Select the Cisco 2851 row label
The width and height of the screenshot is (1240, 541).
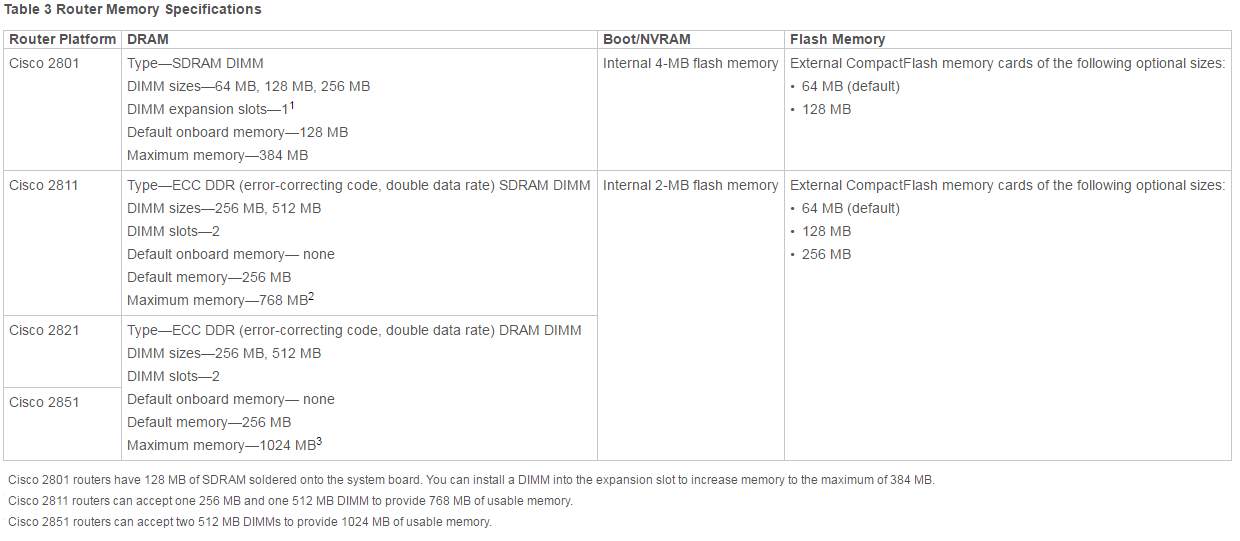click(x=44, y=402)
